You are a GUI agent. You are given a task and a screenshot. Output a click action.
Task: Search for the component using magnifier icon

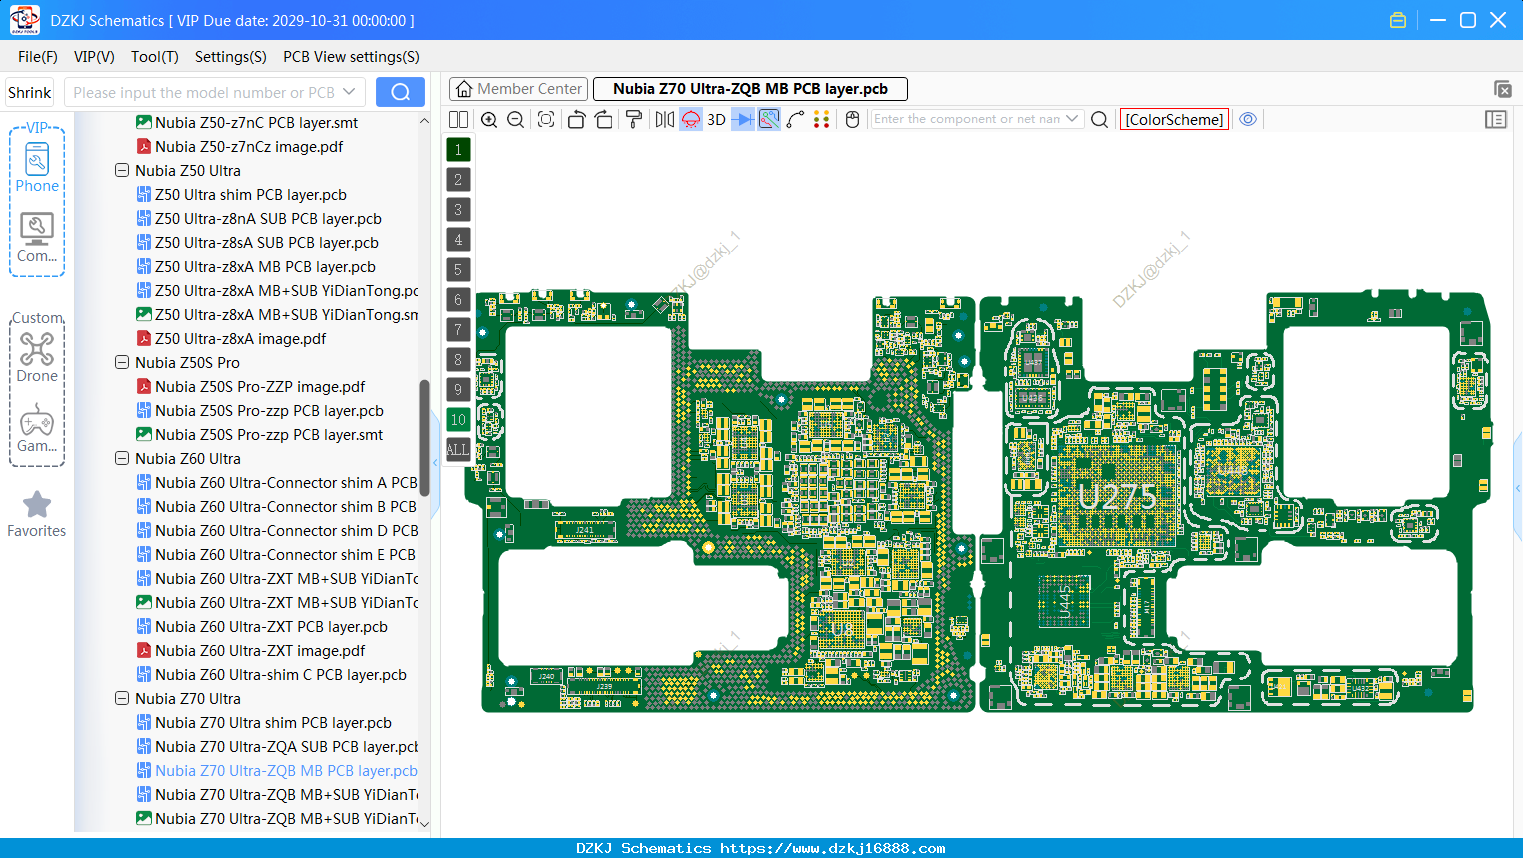1099,119
